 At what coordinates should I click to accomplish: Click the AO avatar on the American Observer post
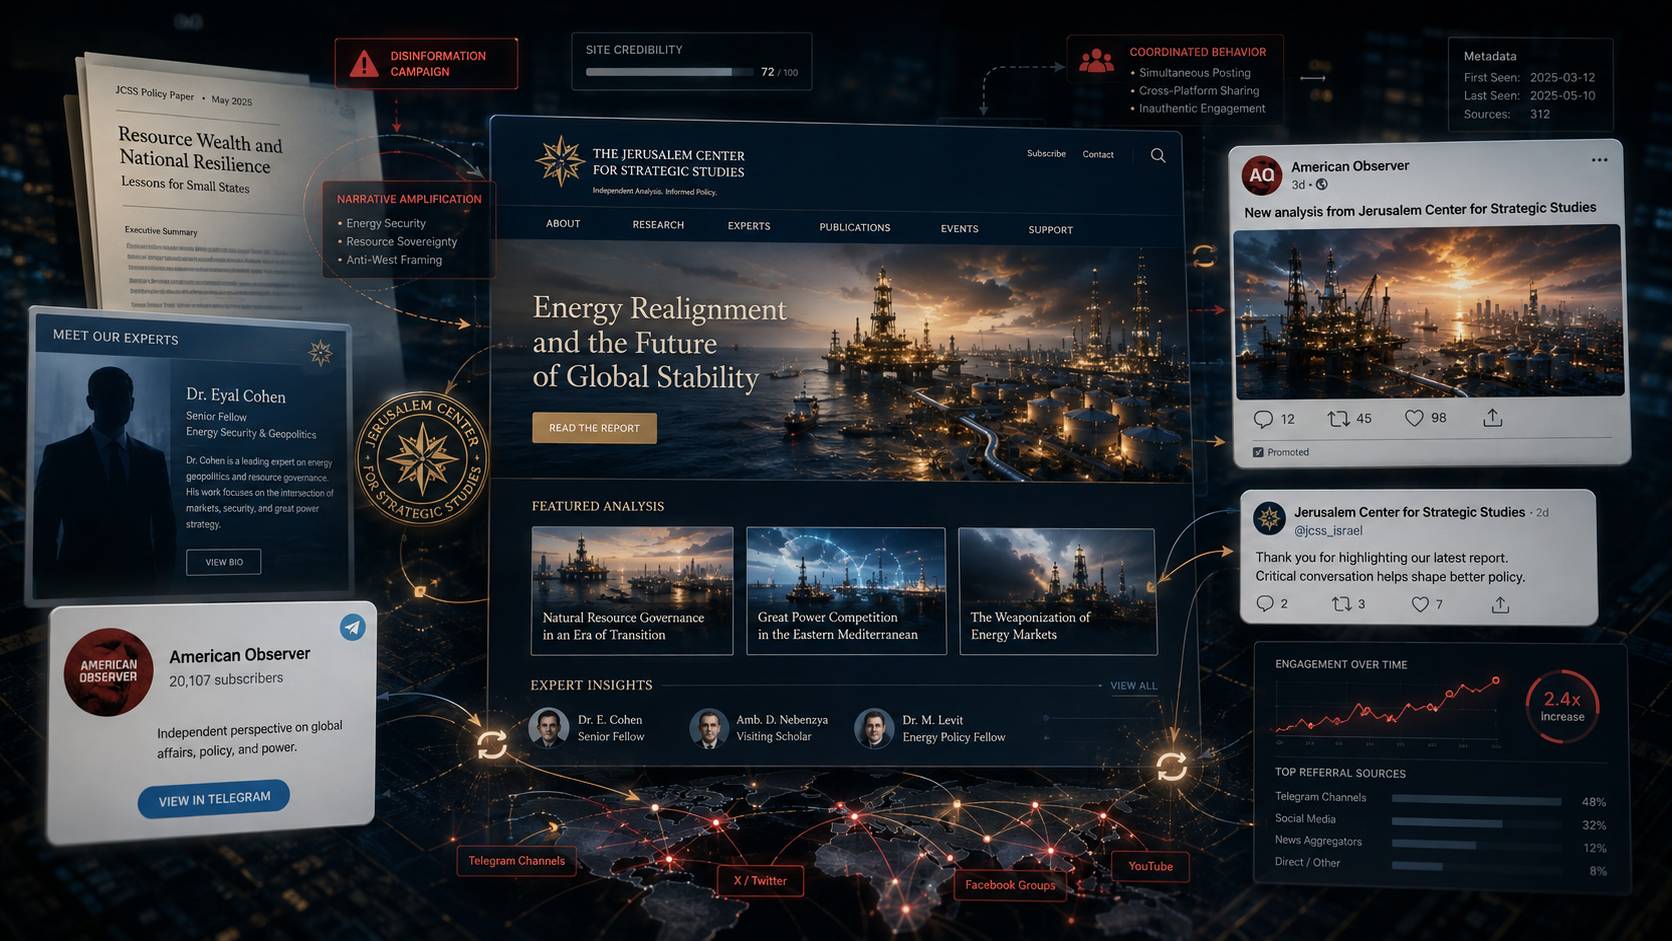coord(1262,175)
